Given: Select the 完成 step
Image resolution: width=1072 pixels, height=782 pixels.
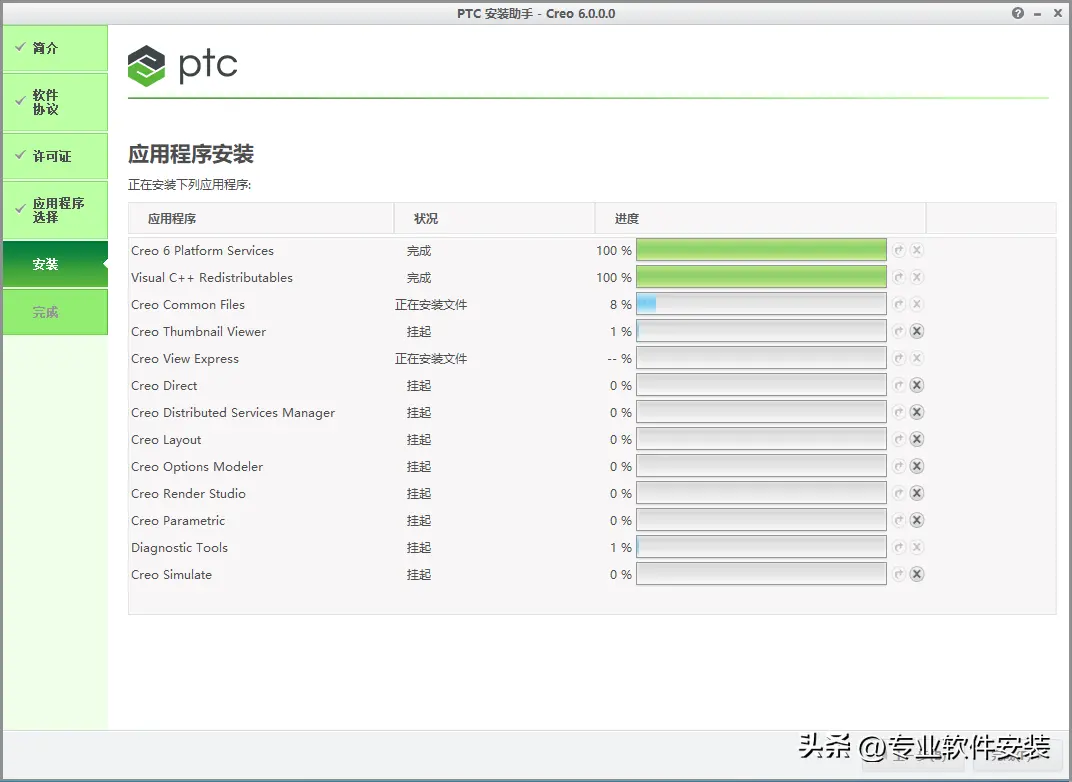Looking at the screenshot, I should pyautogui.click(x=55, y=312).
